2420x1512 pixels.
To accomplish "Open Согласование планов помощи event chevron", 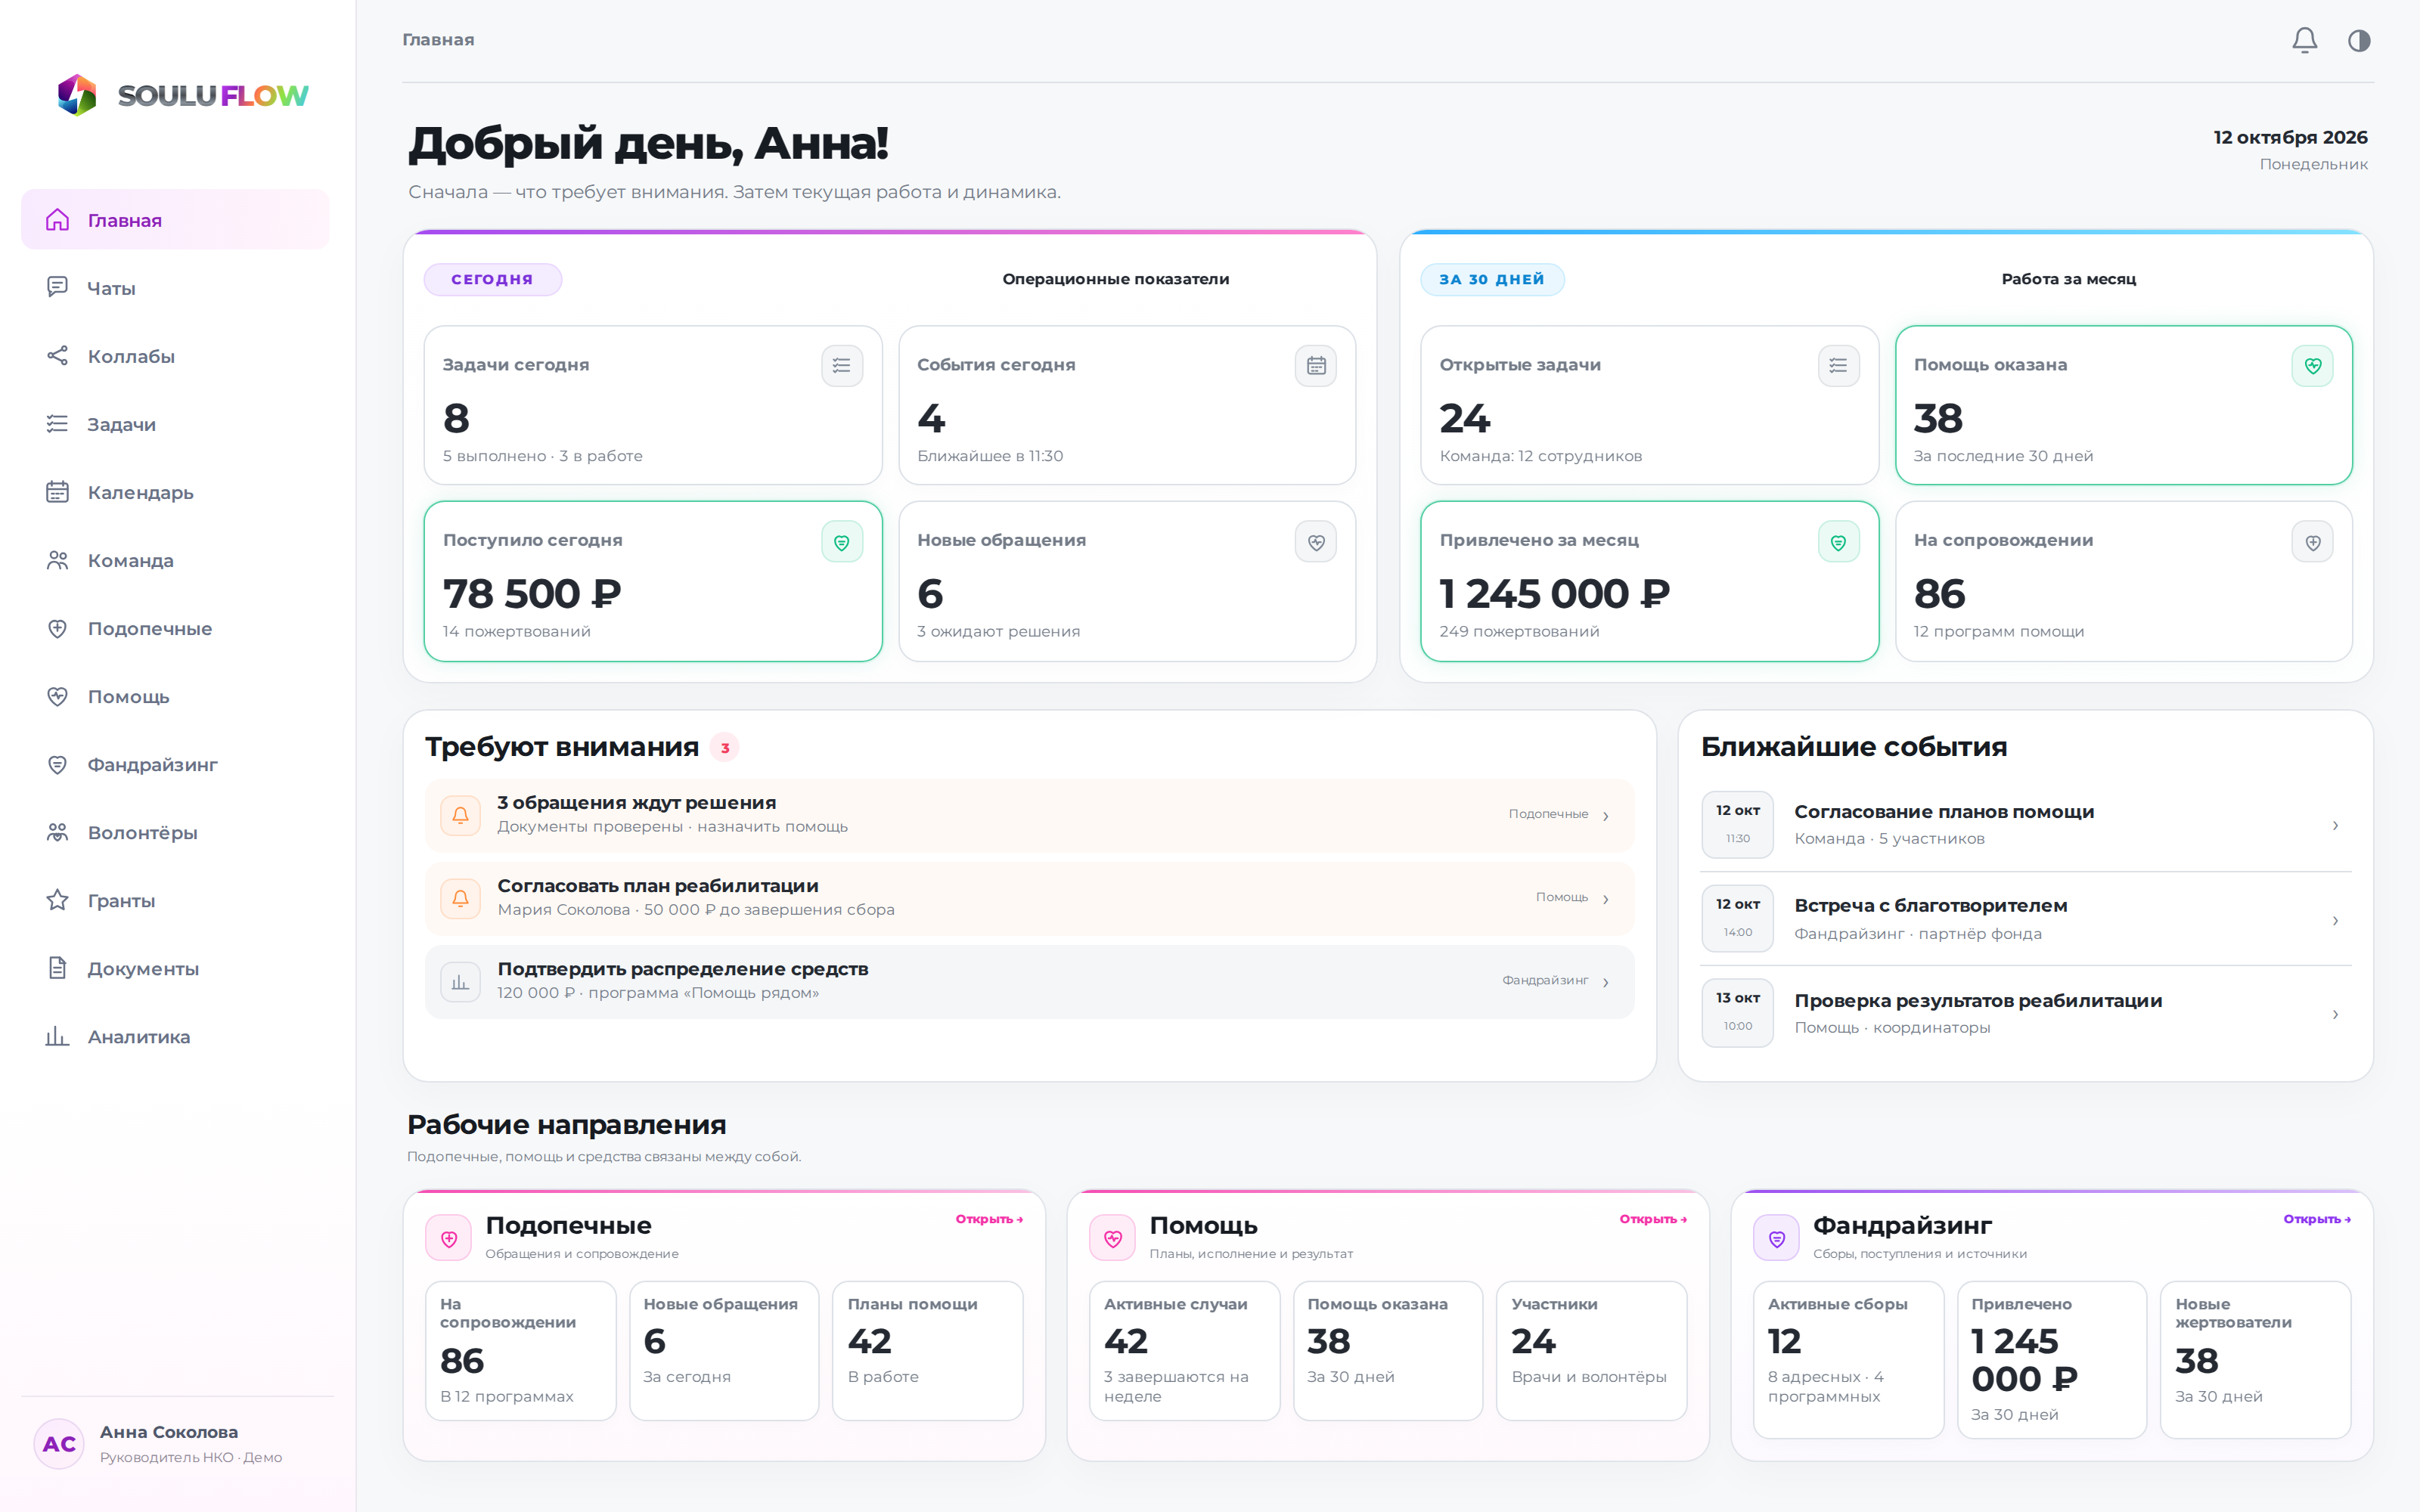I will coord(2335,825).
